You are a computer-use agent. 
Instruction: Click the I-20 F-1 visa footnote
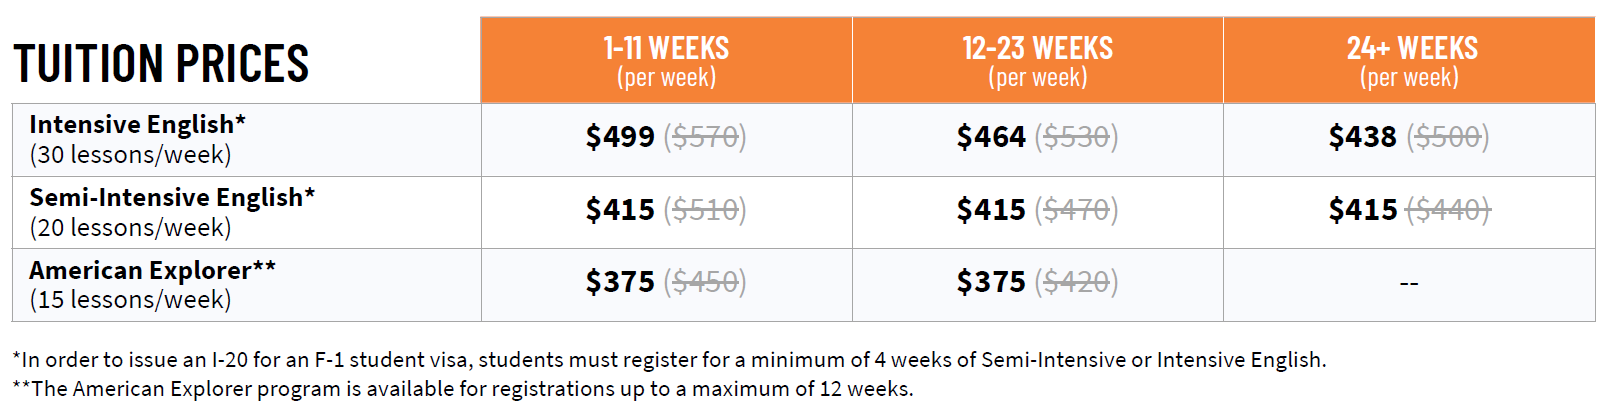[x=669, y=360]
